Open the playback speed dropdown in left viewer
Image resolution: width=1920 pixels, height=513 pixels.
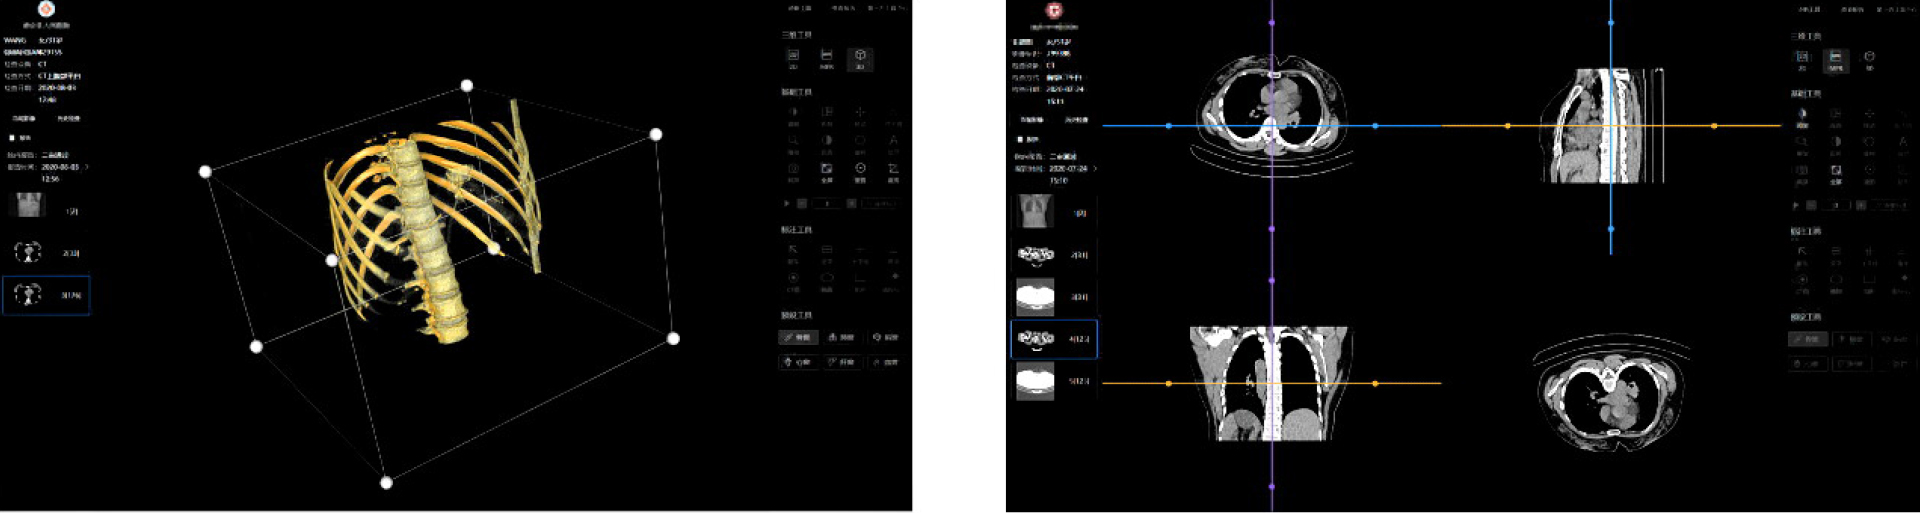click(x=881, y=203)
